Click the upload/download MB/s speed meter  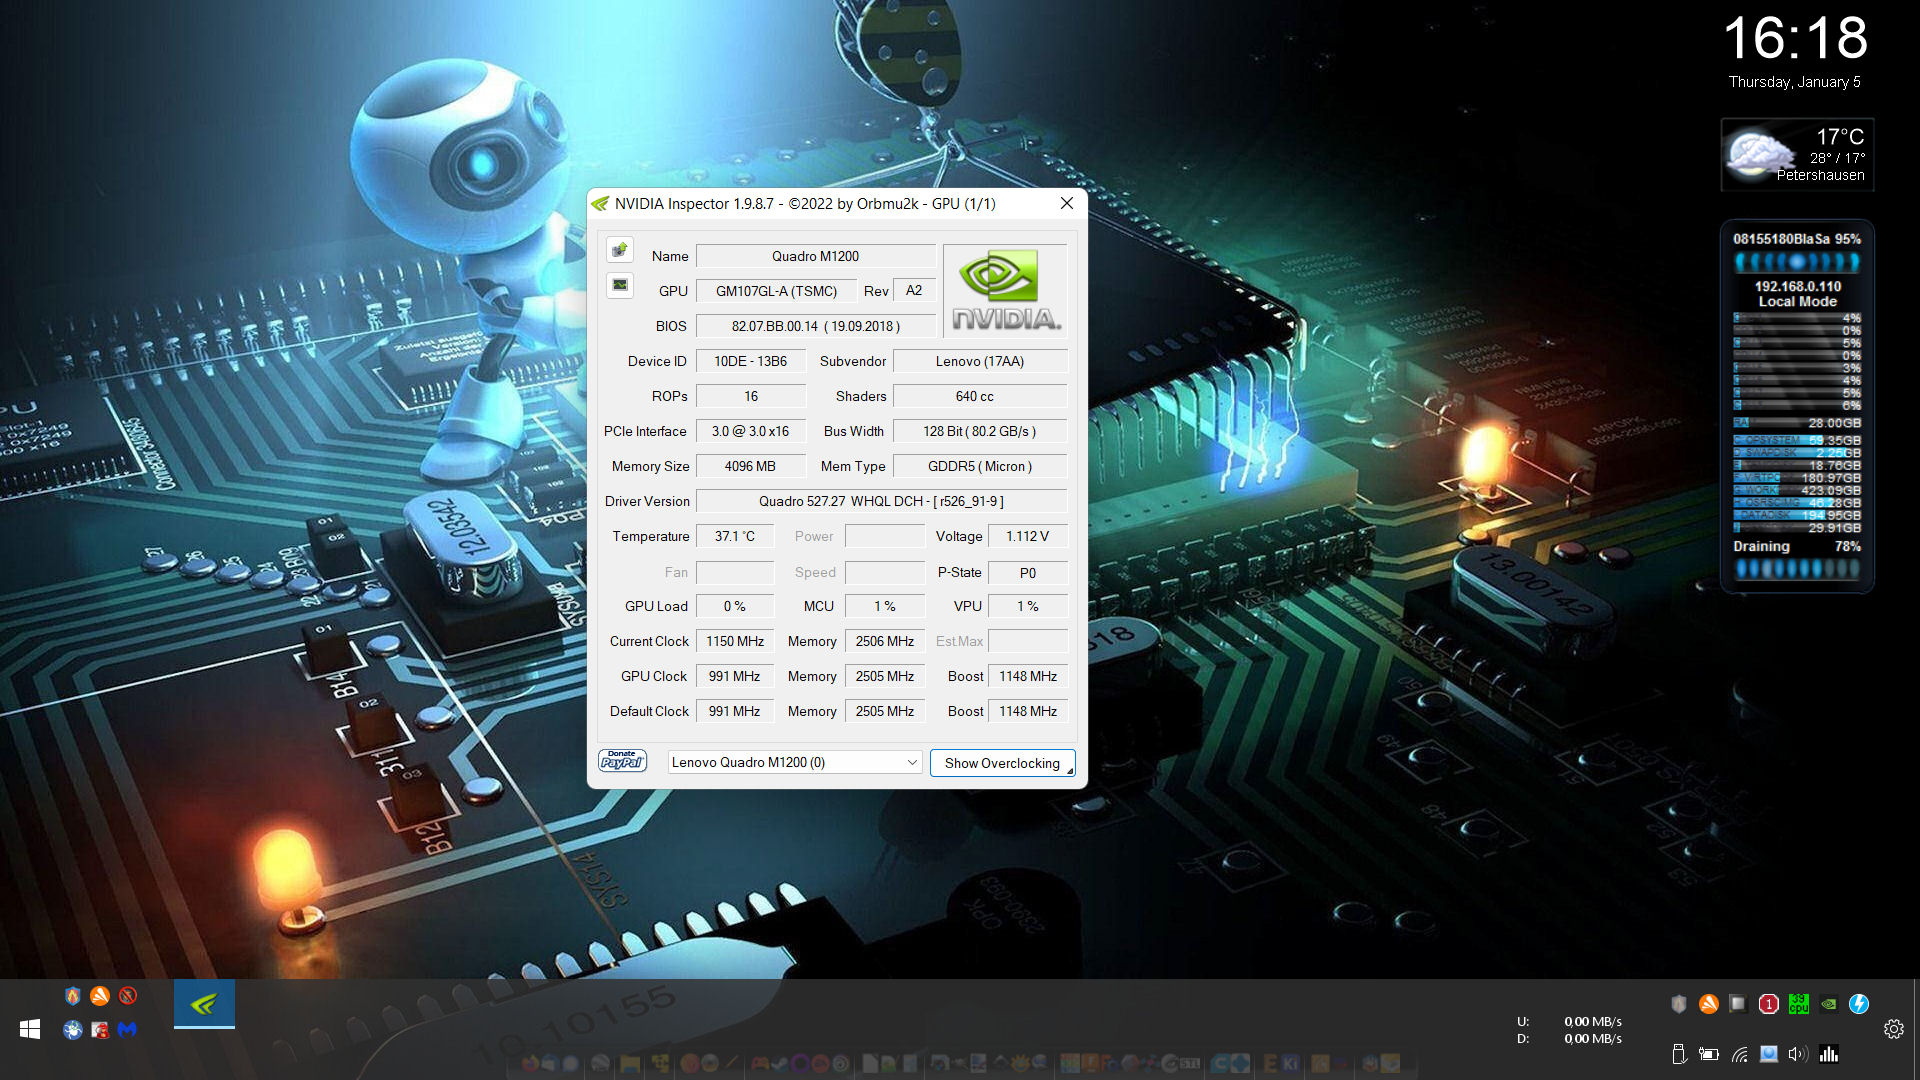pos(1569,1030)
